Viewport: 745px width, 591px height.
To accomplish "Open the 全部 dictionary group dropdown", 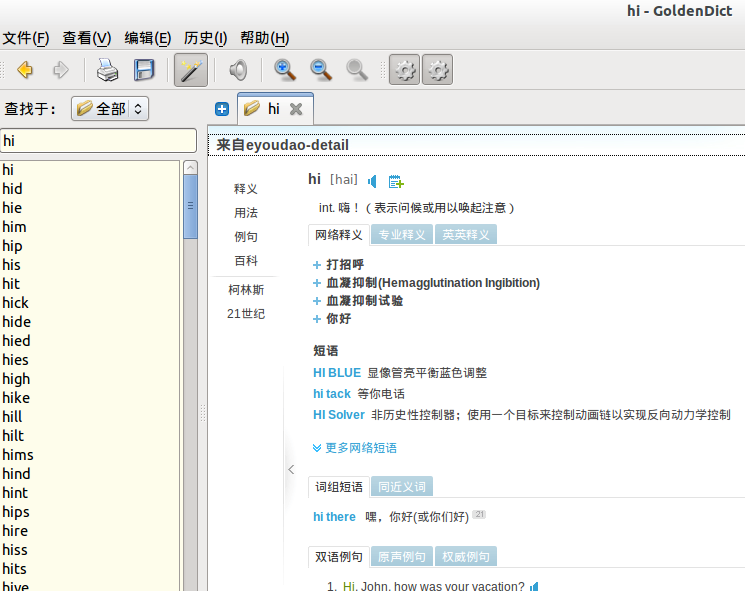I will click(x=110, y=109).
